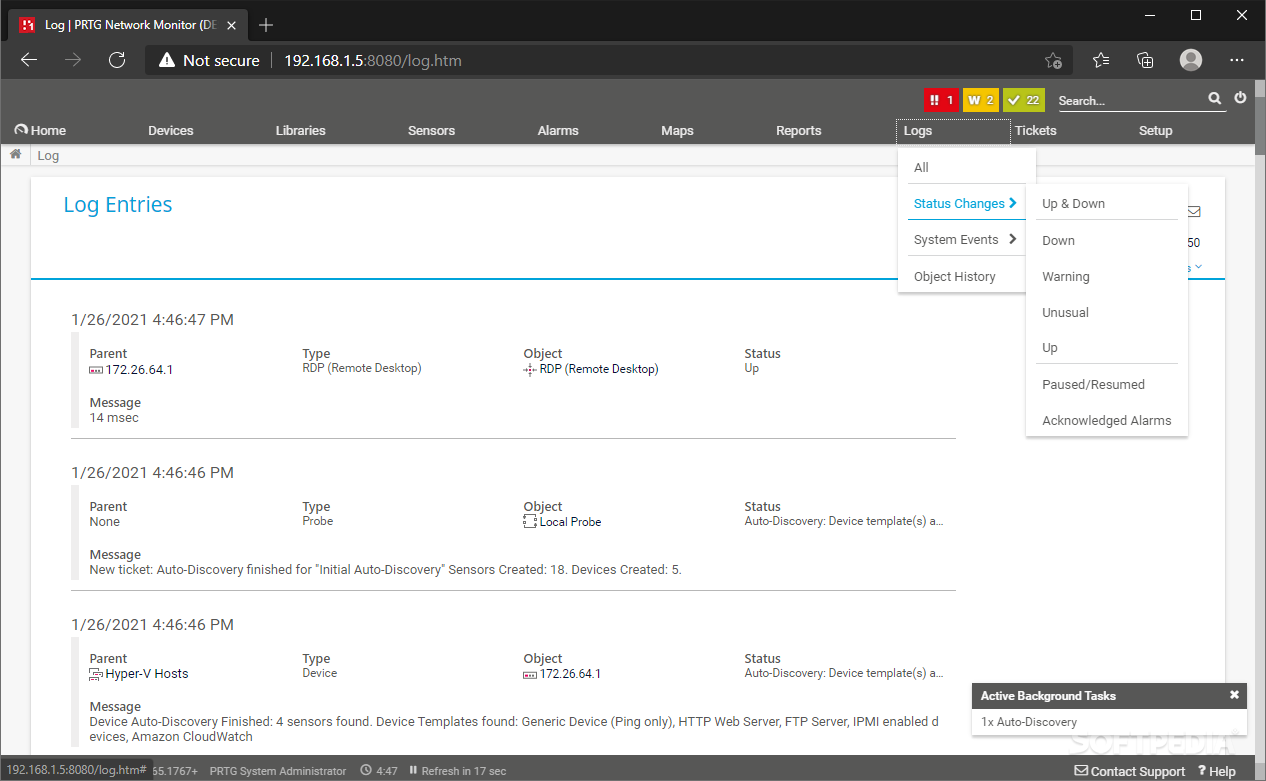This screenshot has height=781, width=1266.
Task: Open the Tickets menu
Action: tap(1036, 130)
